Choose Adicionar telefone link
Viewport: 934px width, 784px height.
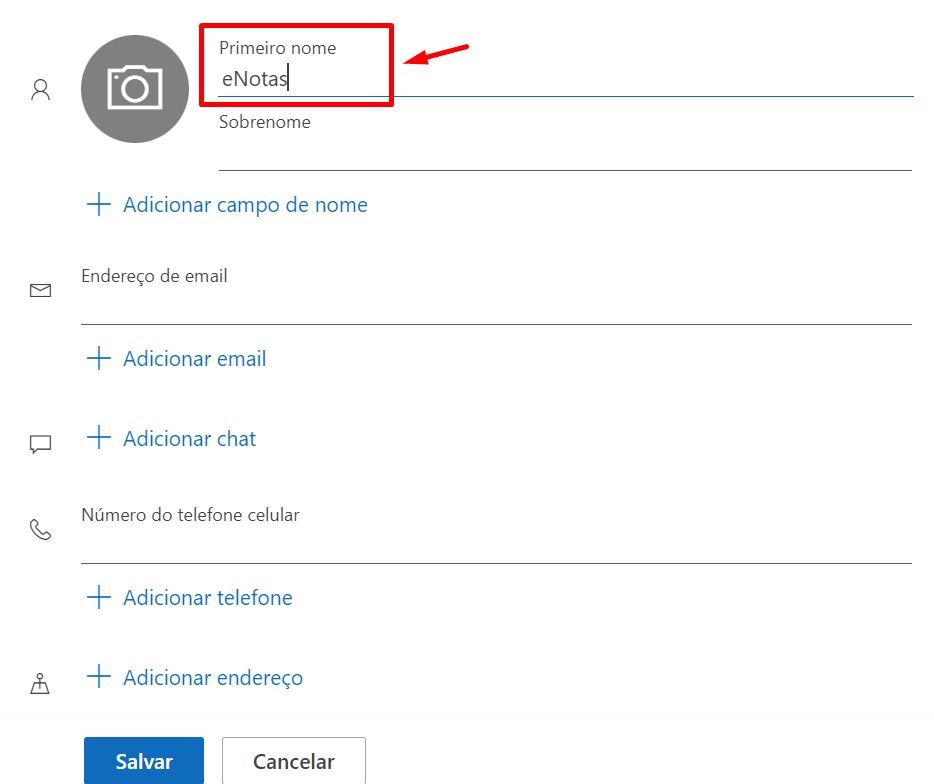pos(207,598)
